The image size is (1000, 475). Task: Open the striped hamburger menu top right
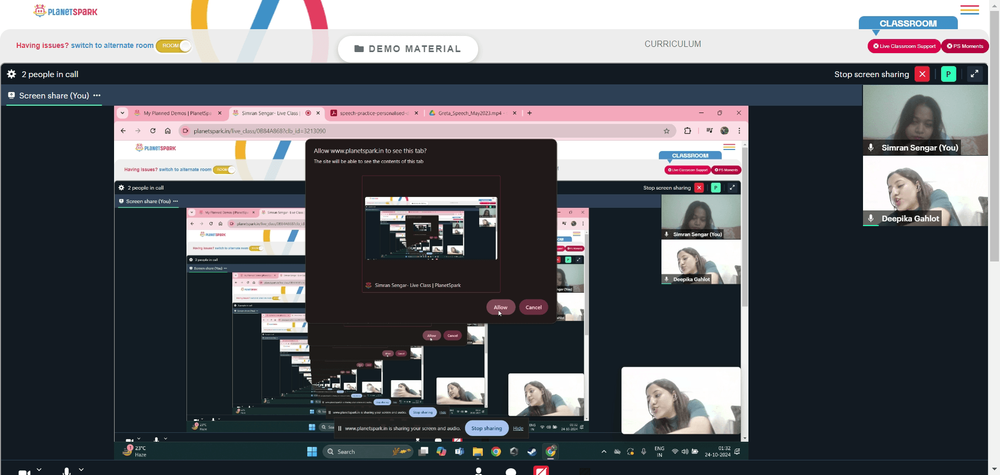coord(969,10)
